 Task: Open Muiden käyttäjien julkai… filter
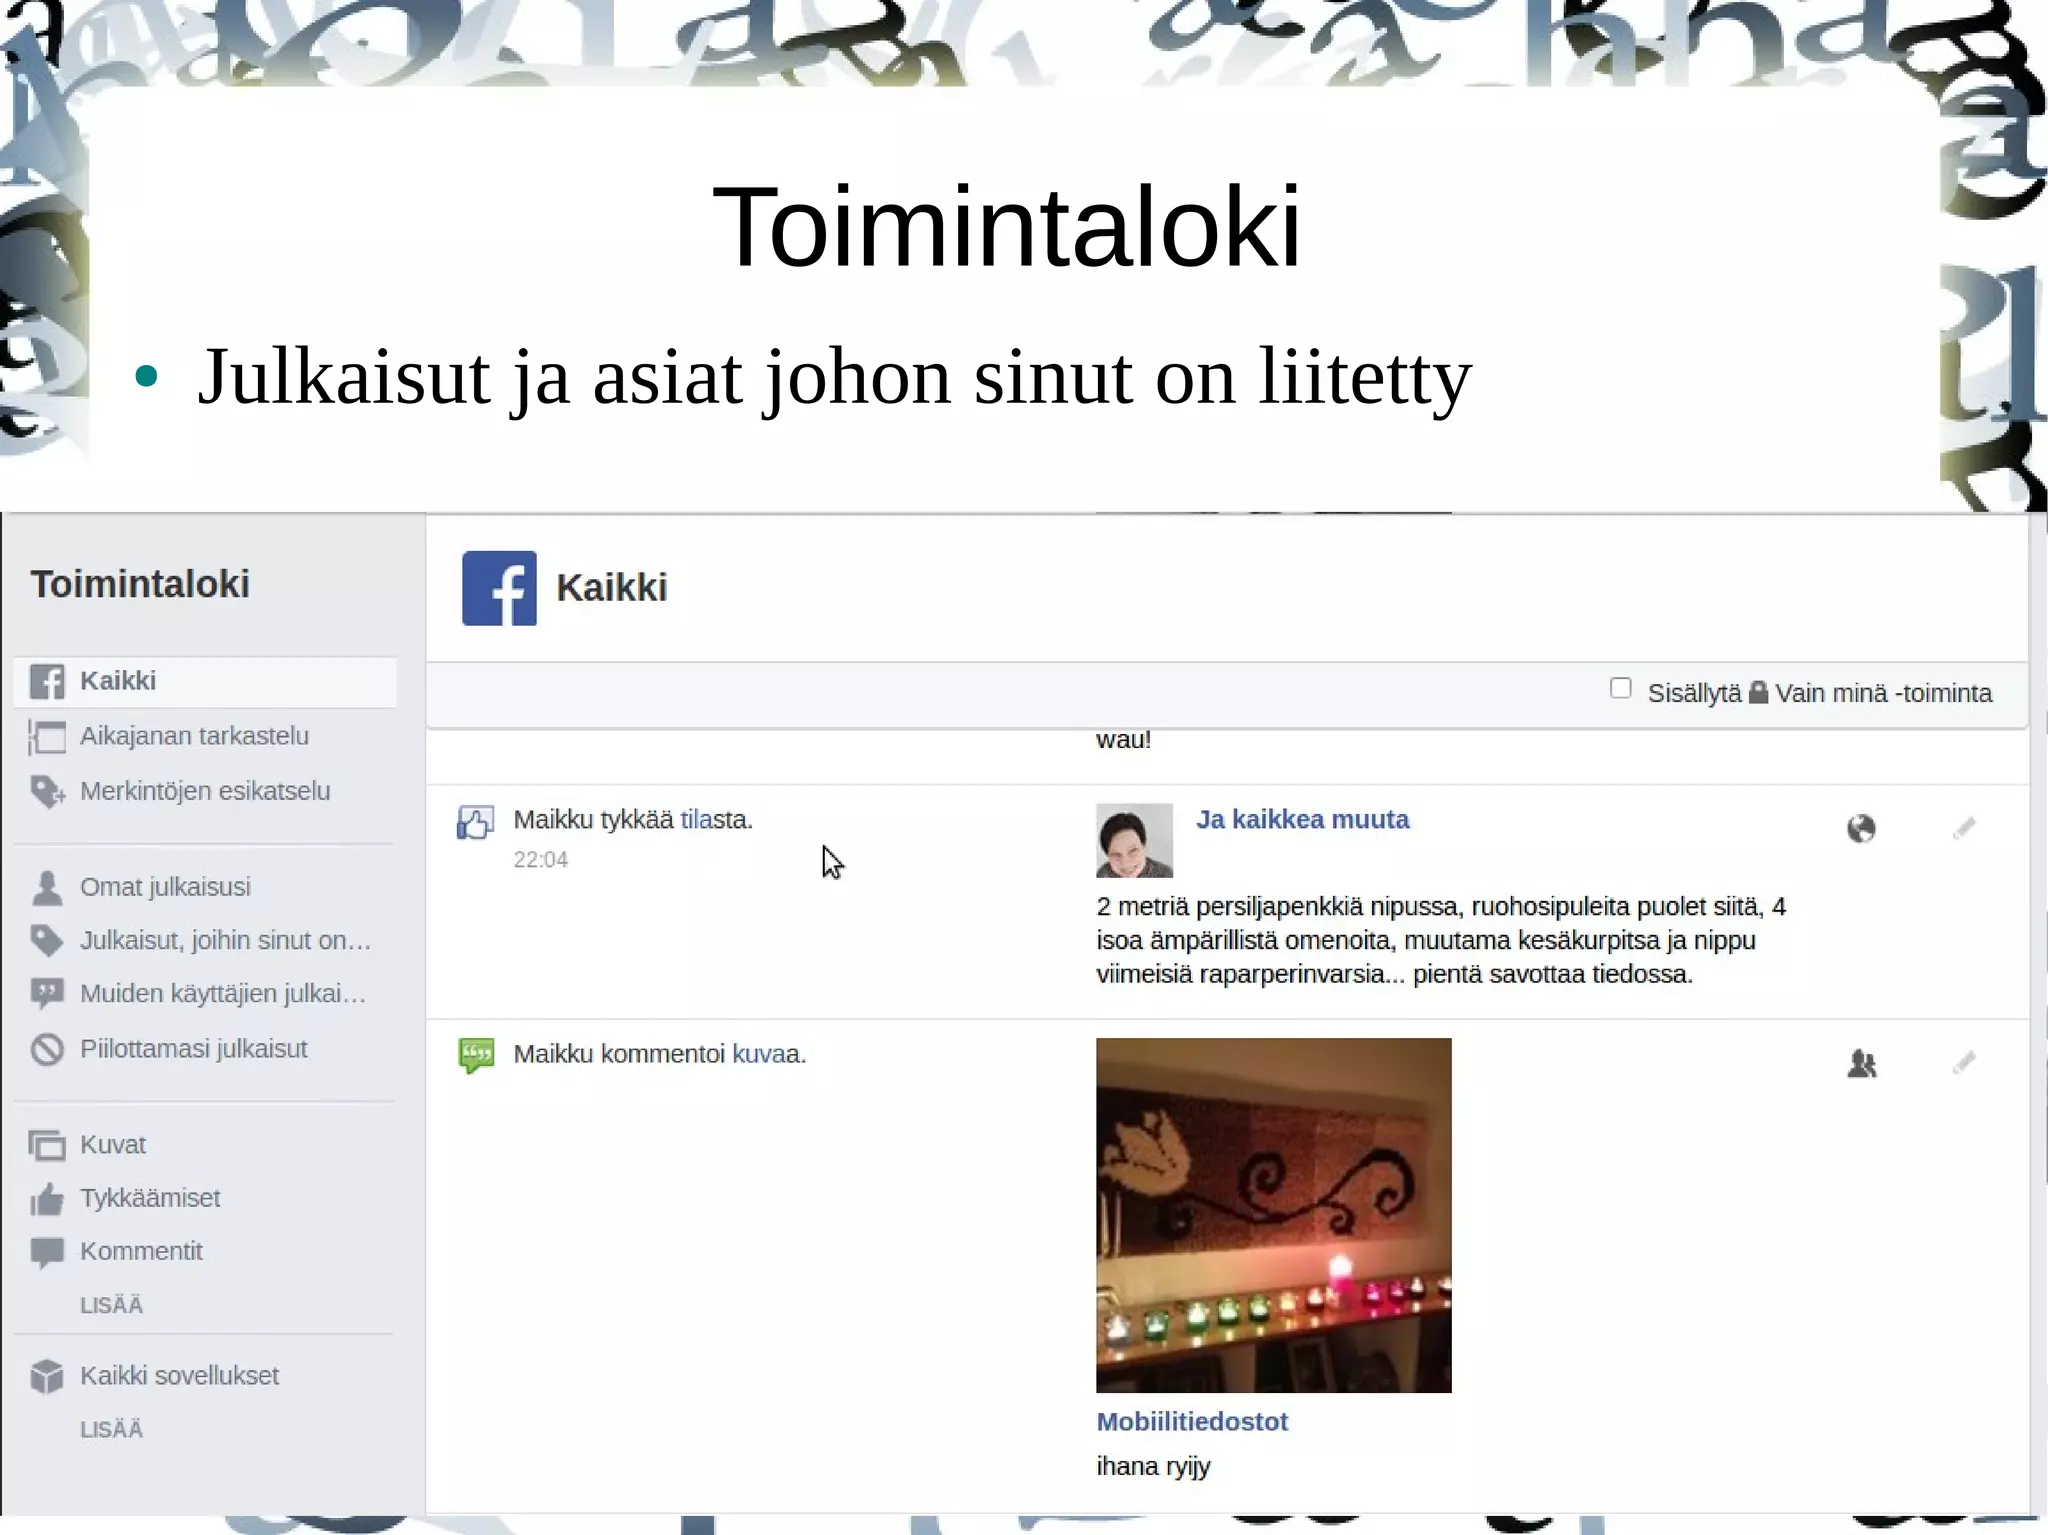[223, 994]
